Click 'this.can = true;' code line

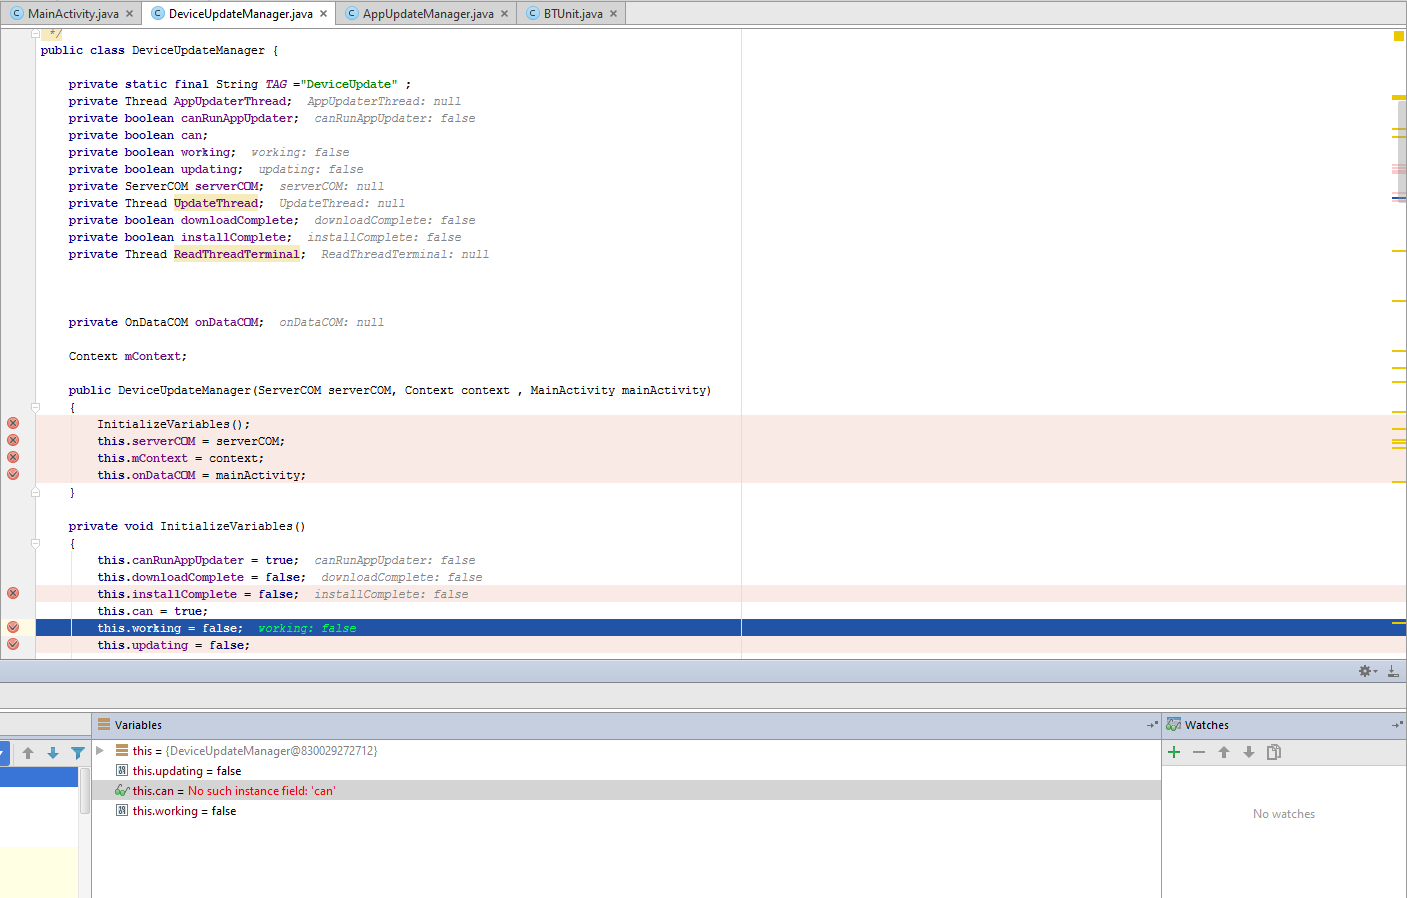tap(153, 611)
